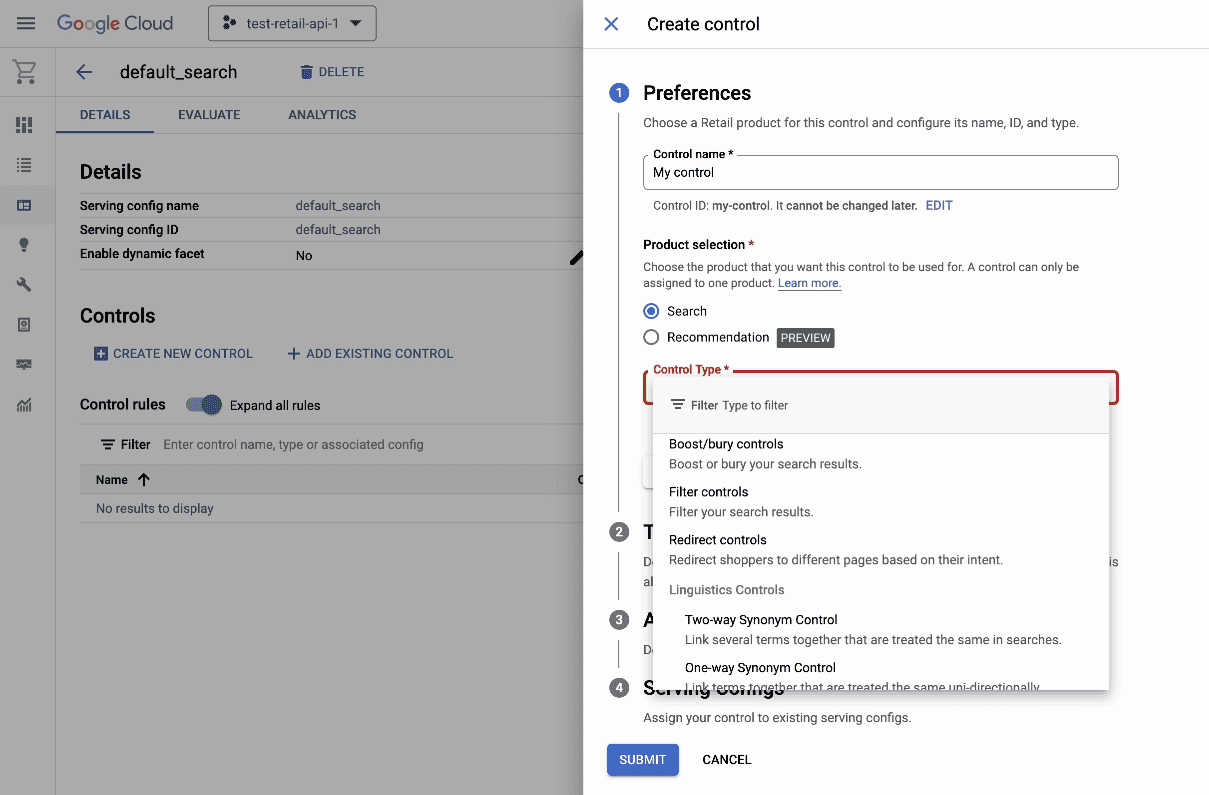
Task: Expand the Preferences step header
Action: point(697,93)
